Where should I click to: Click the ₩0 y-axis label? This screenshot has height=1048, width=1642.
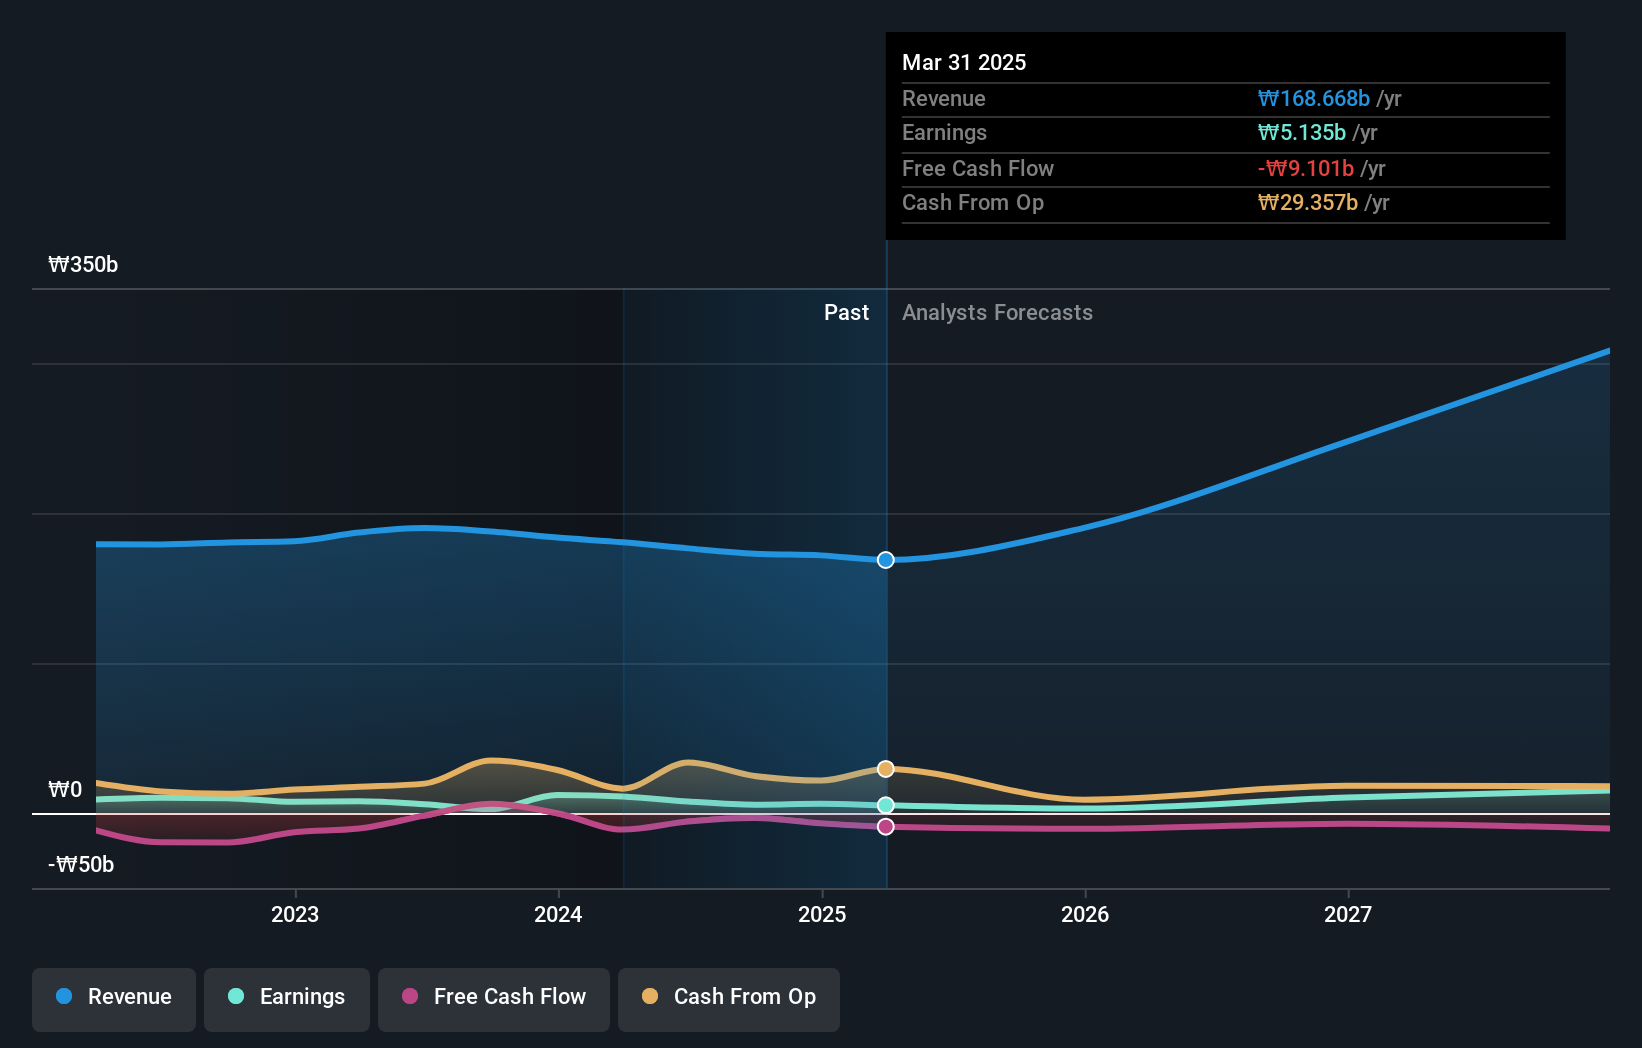tap(65, 790)
